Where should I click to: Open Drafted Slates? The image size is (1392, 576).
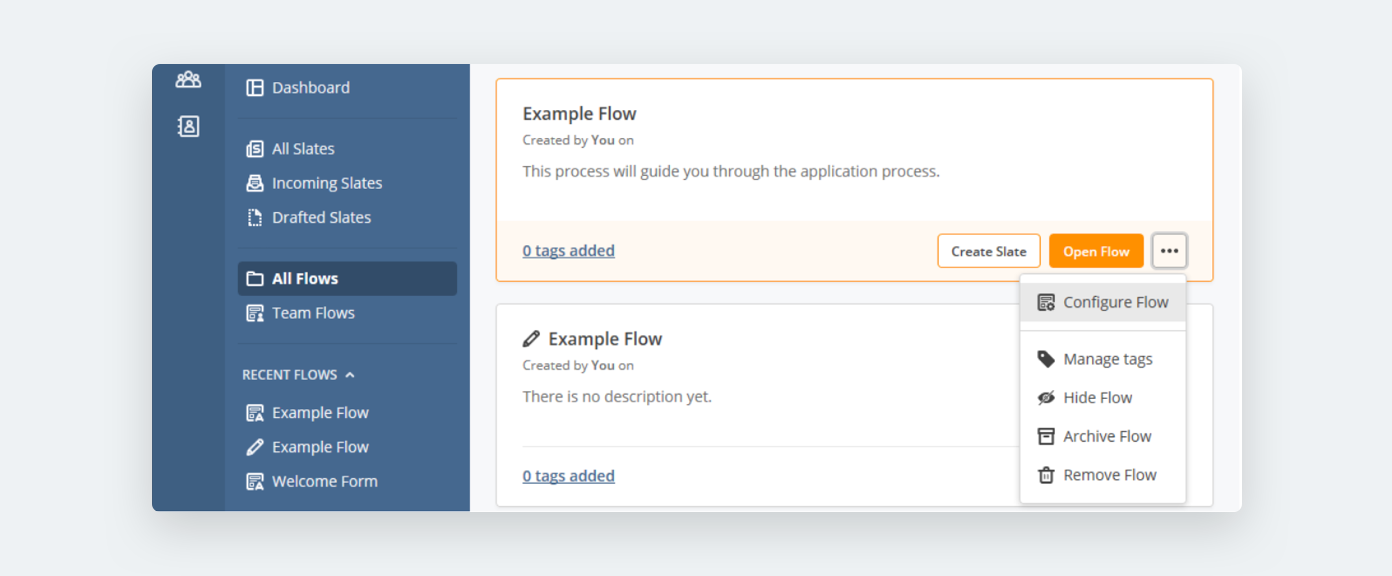[x=320, y=217]
